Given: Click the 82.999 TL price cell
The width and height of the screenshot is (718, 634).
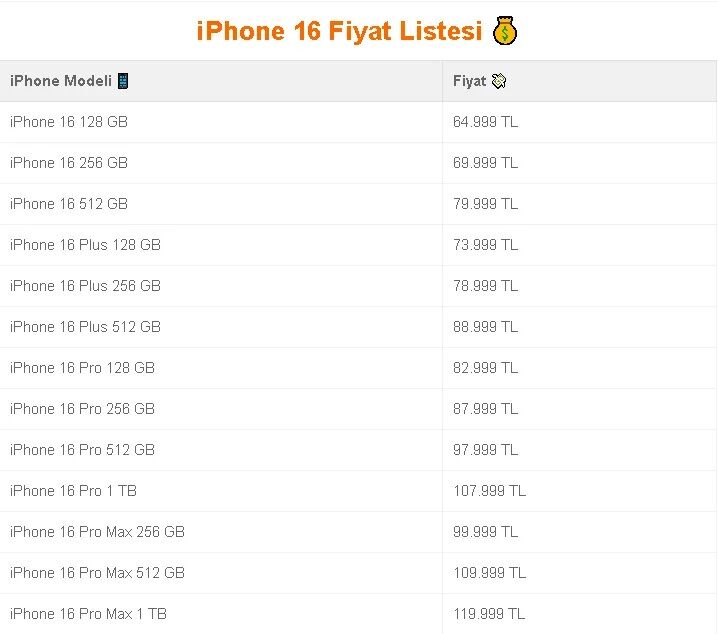Looking at the screenshot, I should click(485, 368).
